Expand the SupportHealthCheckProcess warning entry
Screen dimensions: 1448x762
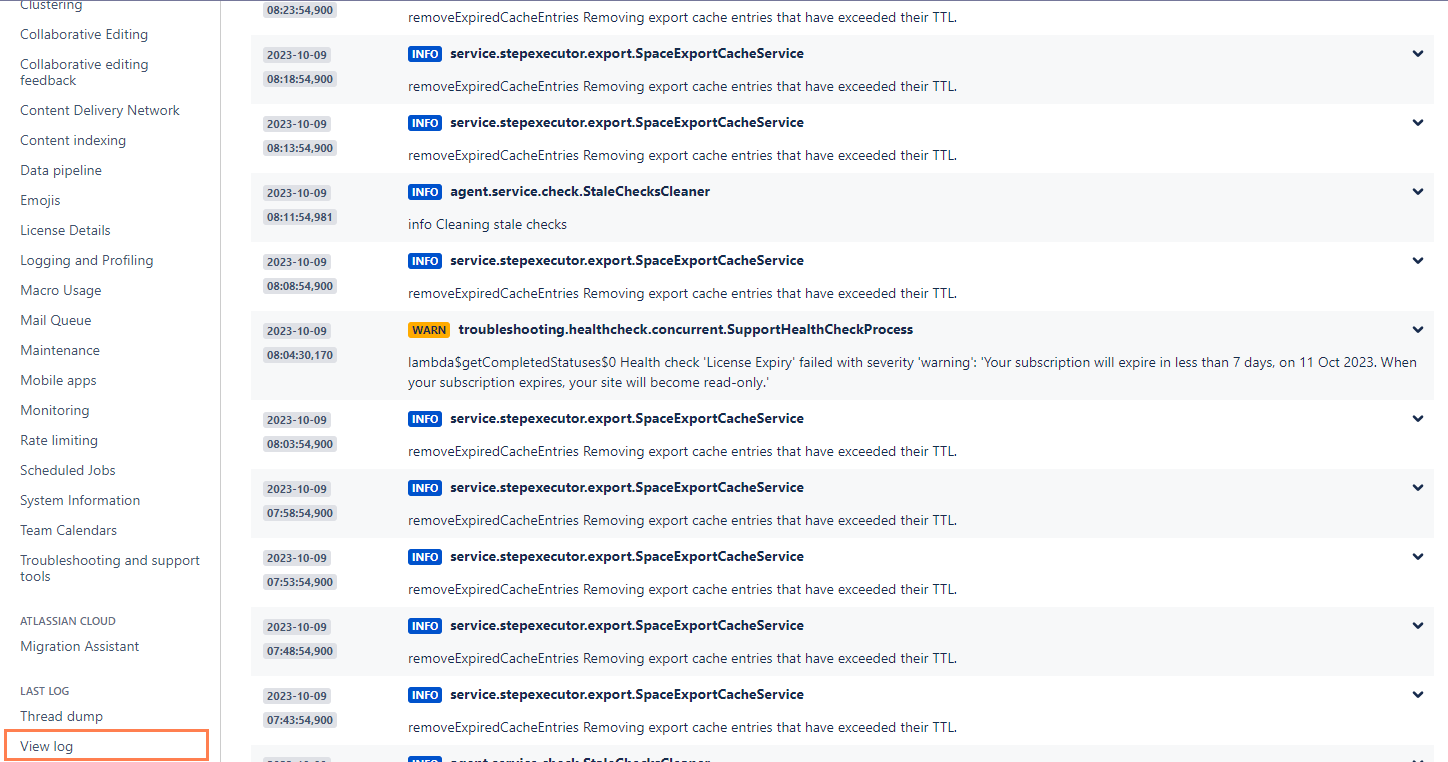click(x=1417, y=329)
